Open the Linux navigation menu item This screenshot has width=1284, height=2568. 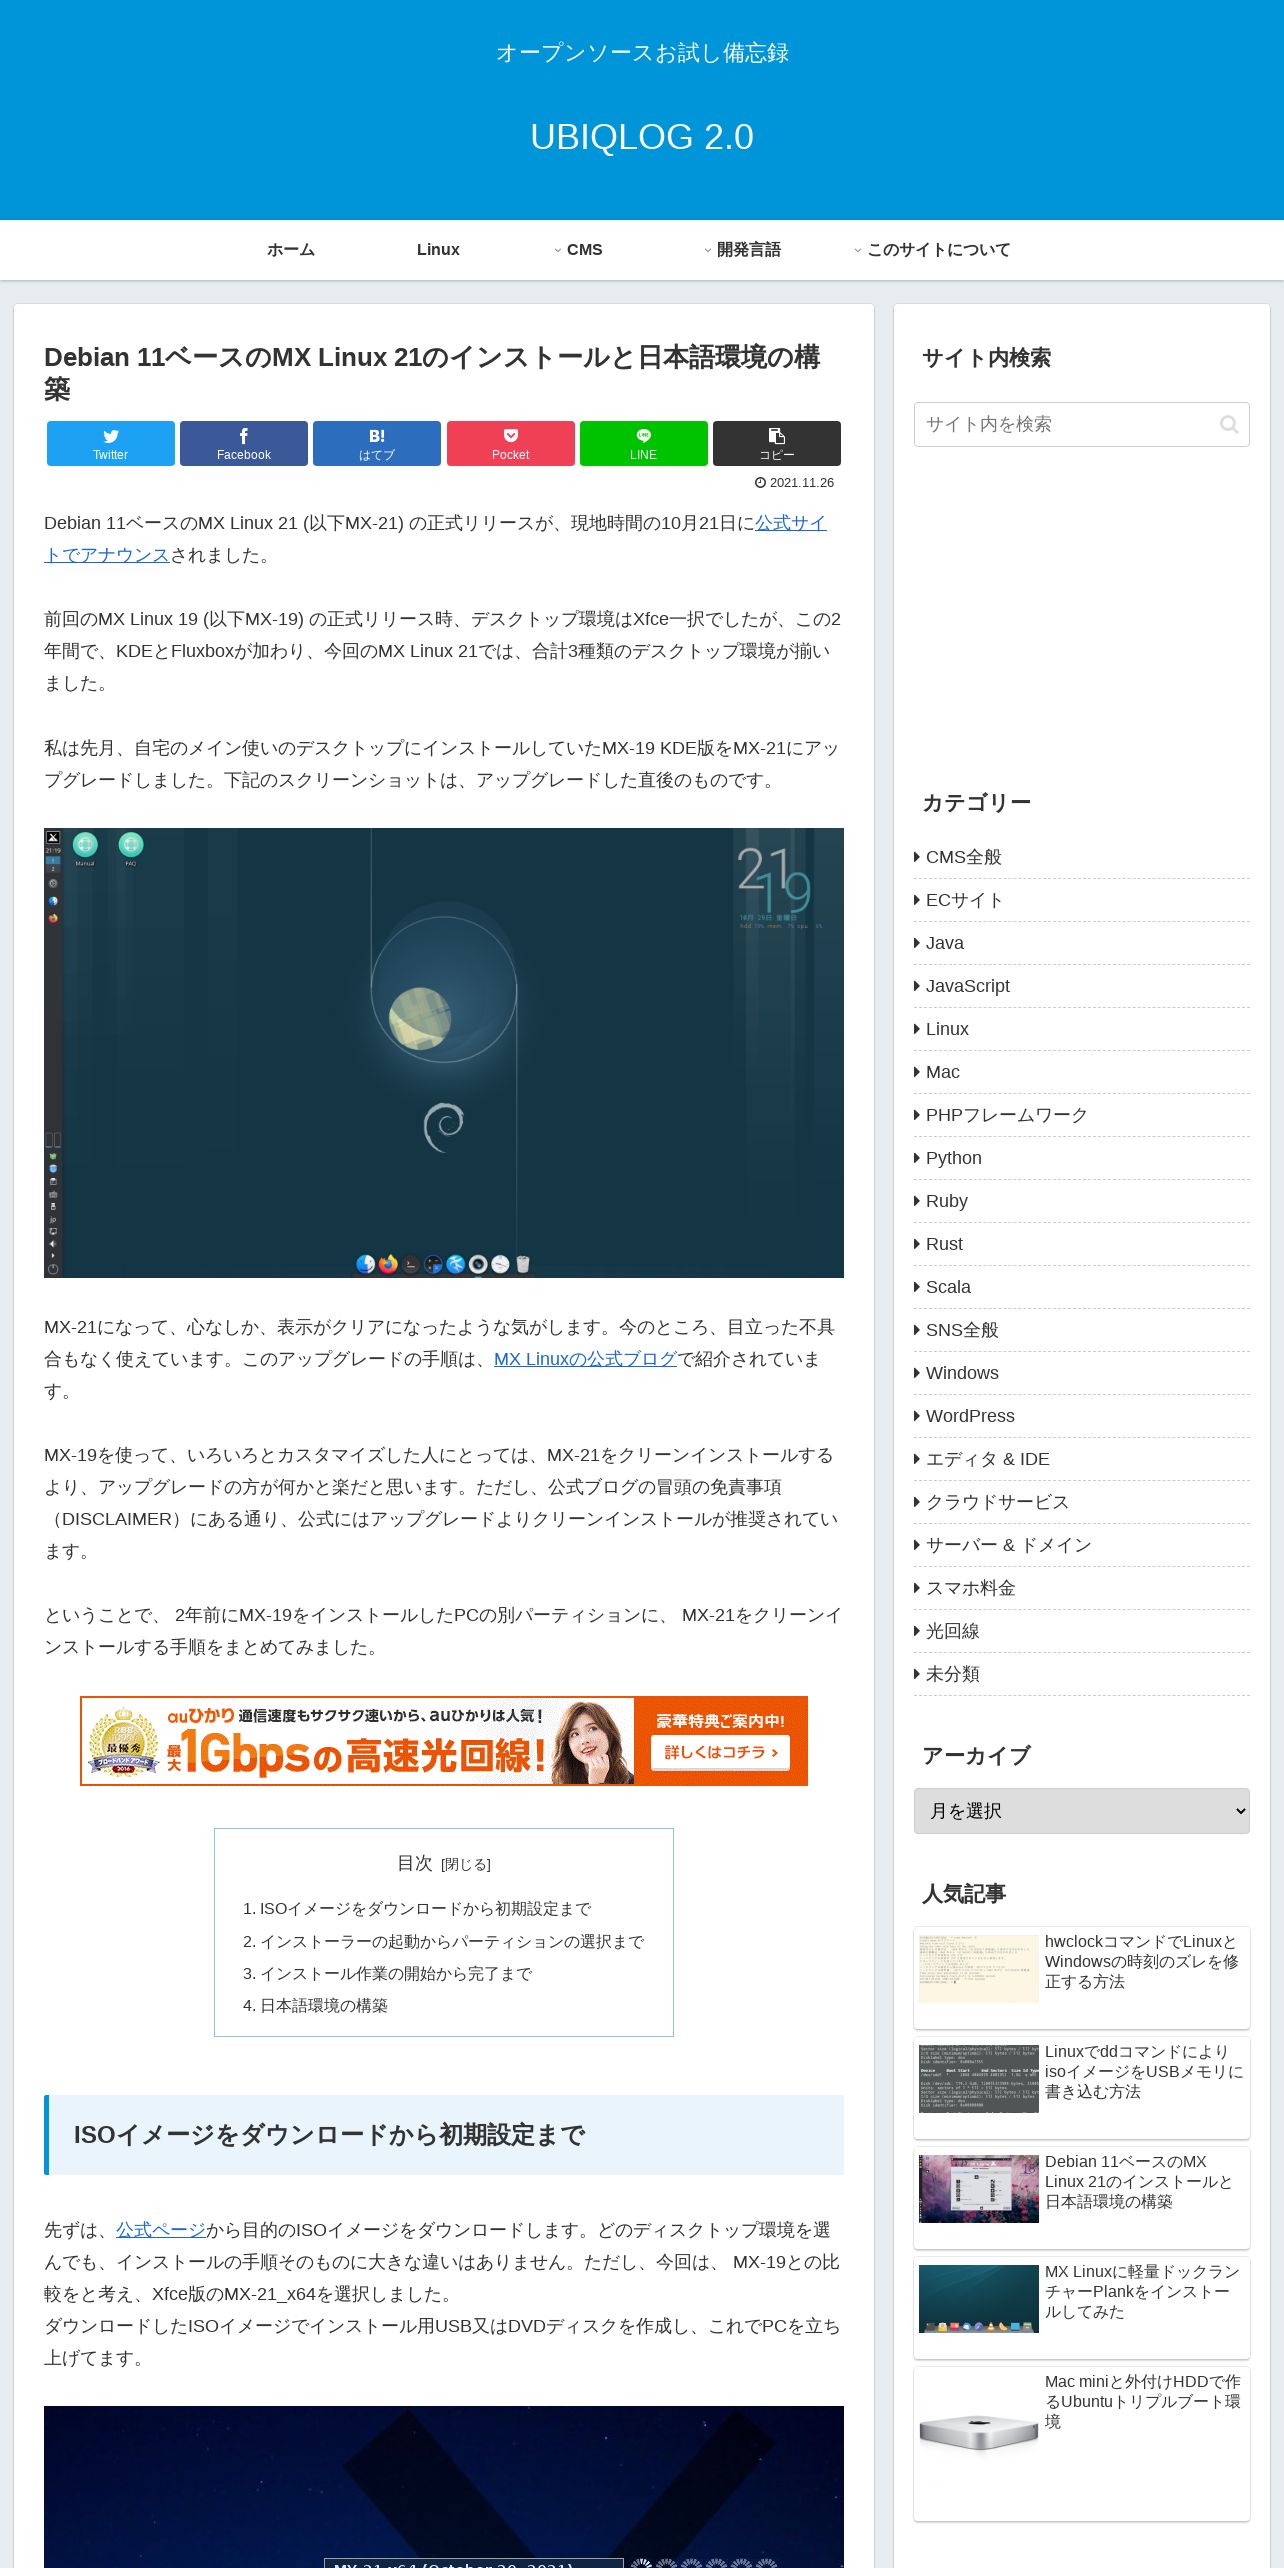(438, 250)
